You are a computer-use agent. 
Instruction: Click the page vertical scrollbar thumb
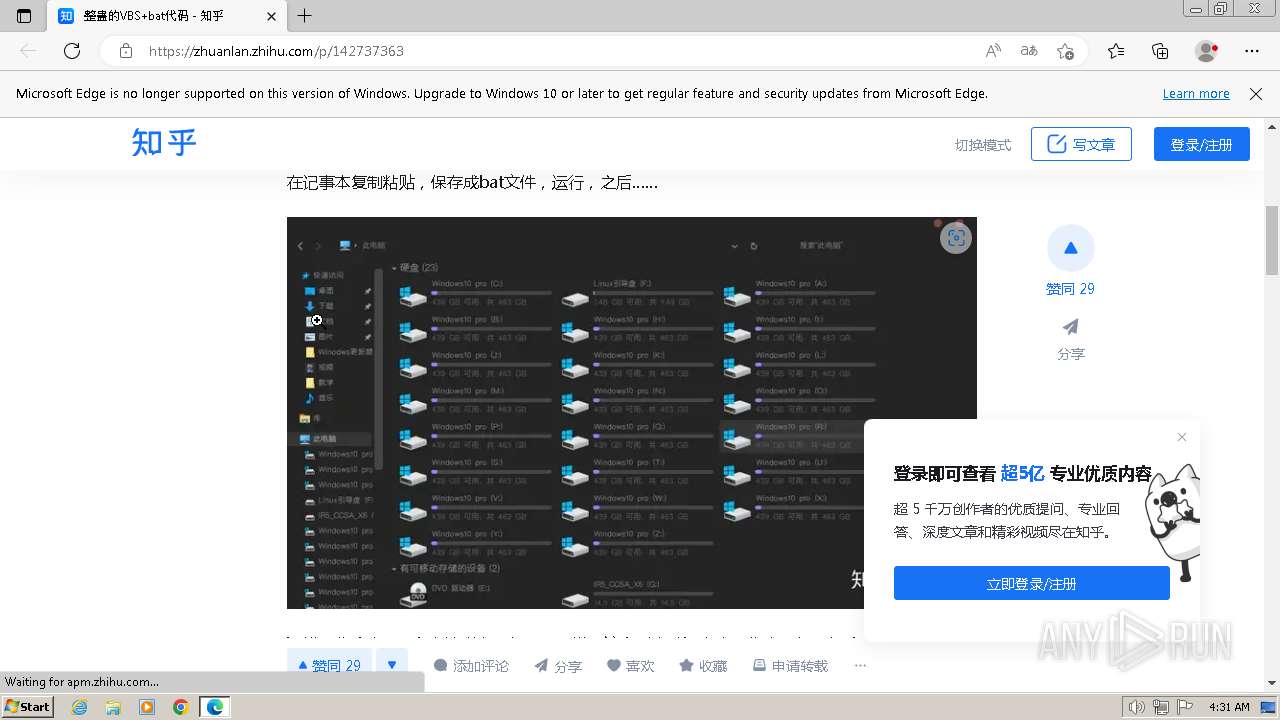[1272, 240]
